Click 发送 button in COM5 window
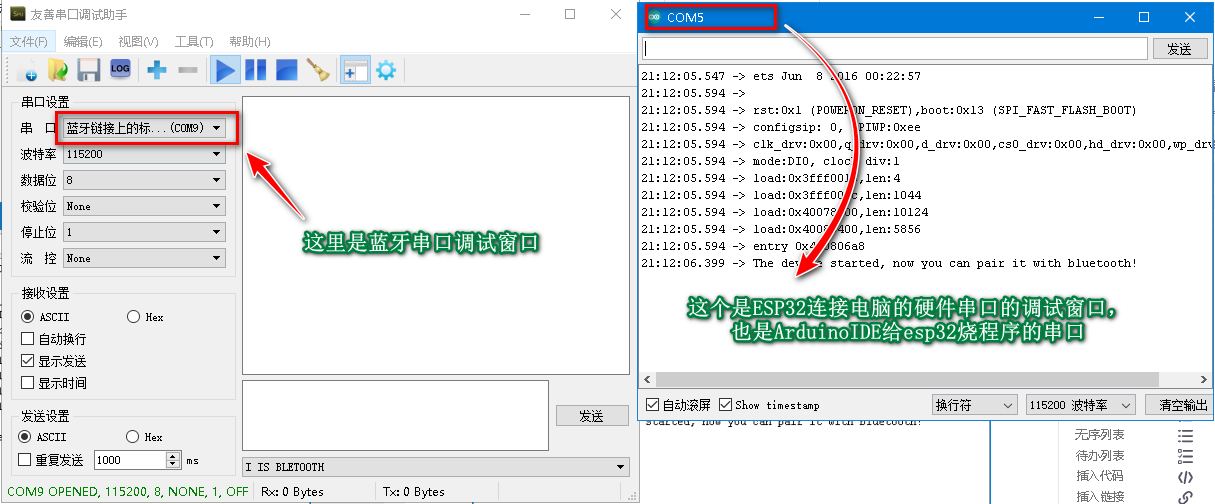Image resolution: width=1215 pixels, height=504 pixels. (1180, 48)
